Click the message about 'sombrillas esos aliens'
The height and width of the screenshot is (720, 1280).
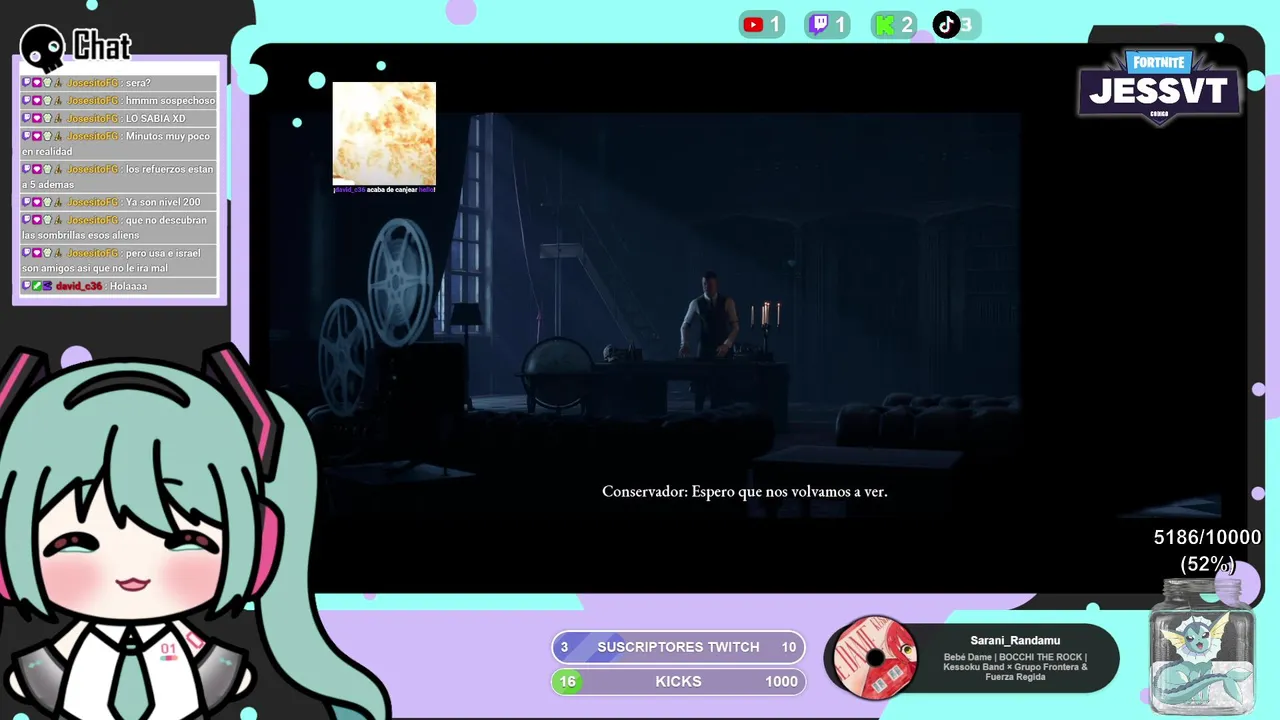tap(119, 227)
